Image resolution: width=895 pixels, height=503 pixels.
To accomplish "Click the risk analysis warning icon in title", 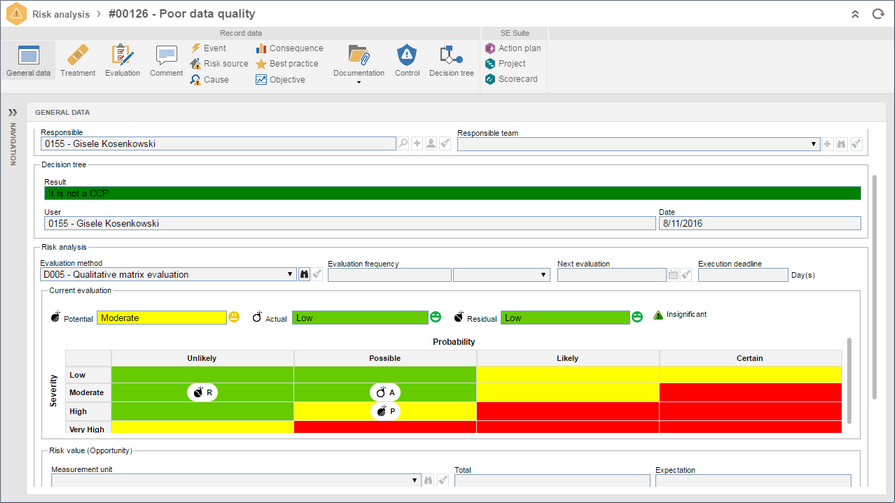I will [x=16, y=14].
